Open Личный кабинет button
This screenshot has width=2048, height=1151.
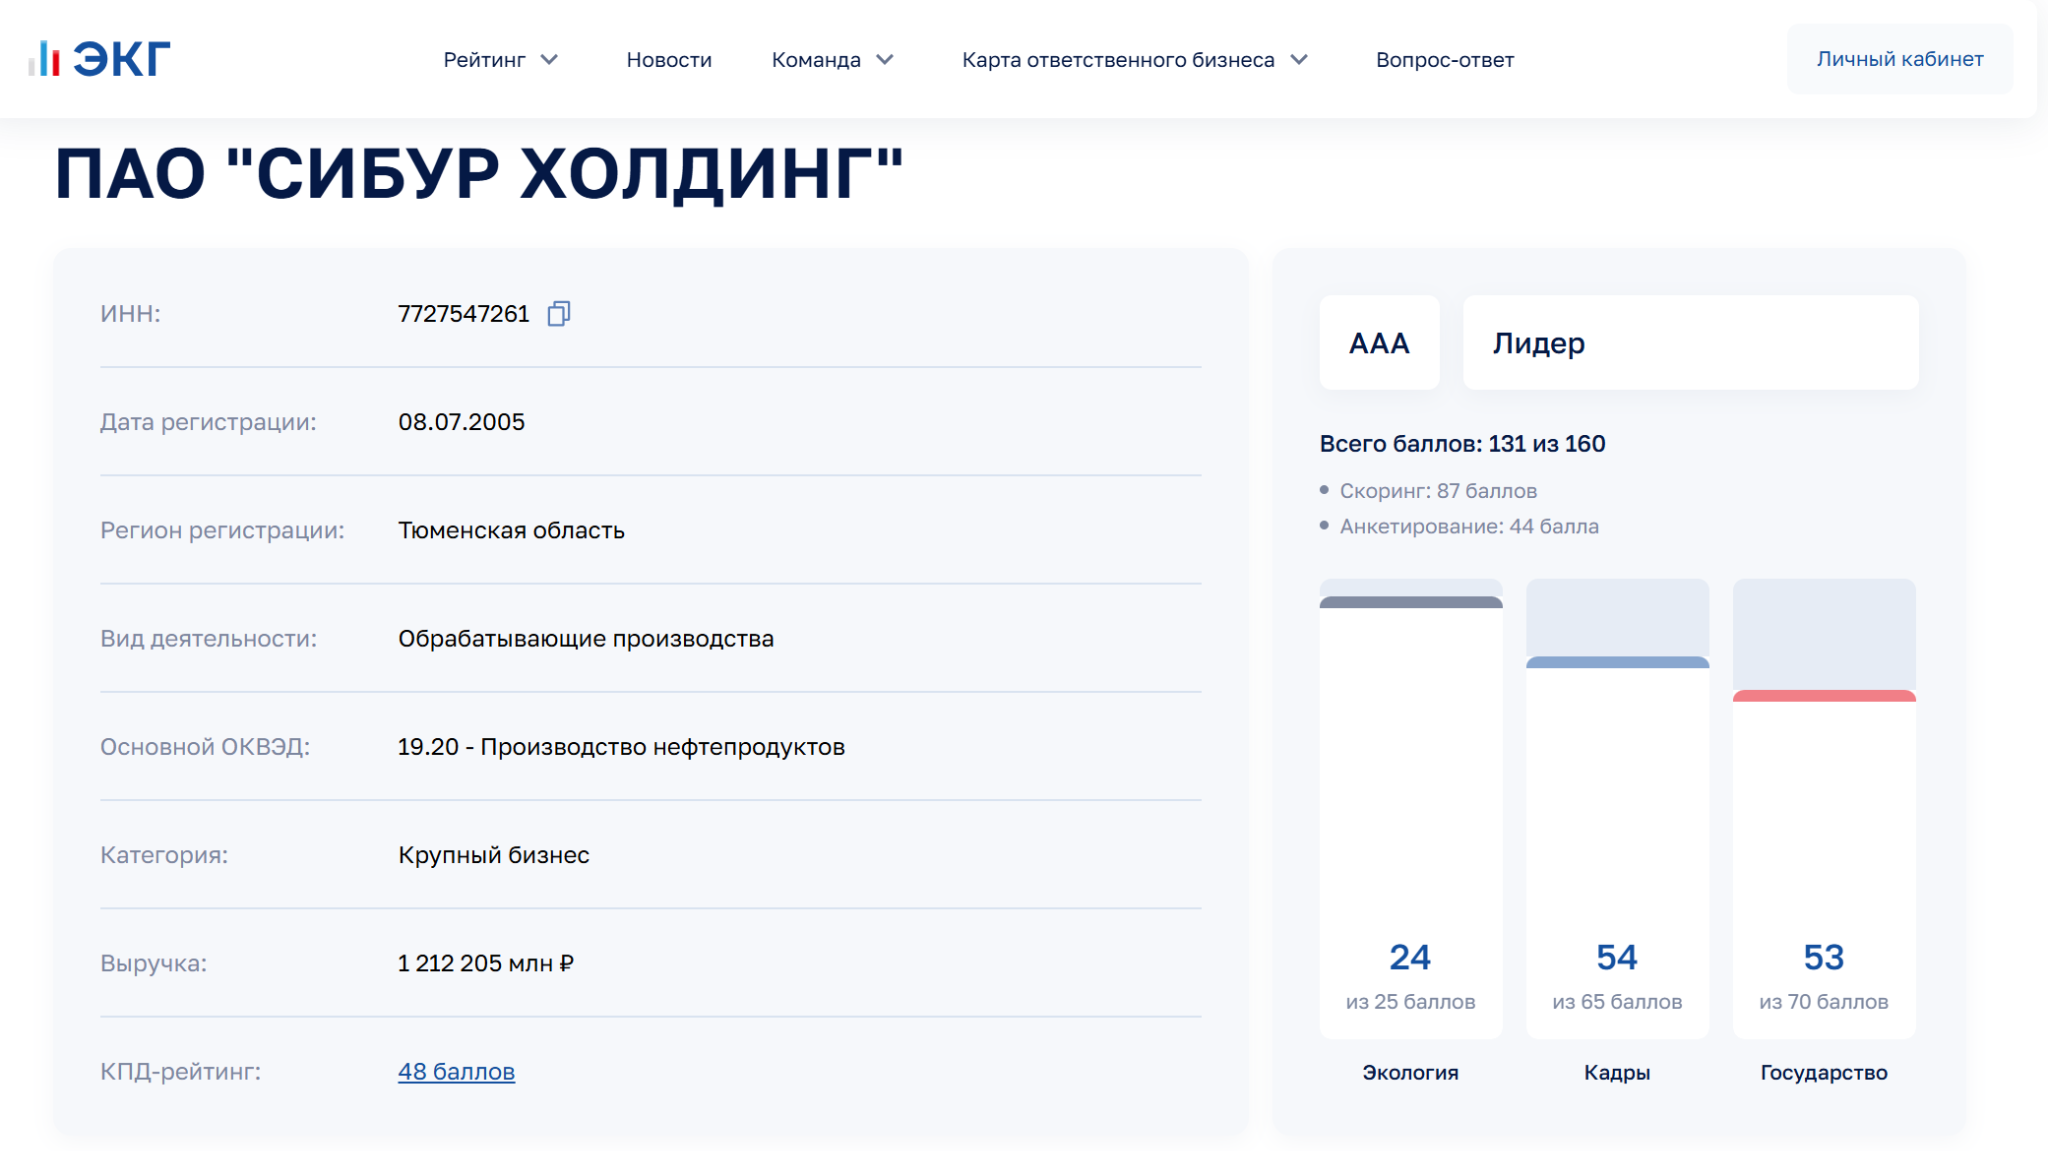pos(1899,59)
